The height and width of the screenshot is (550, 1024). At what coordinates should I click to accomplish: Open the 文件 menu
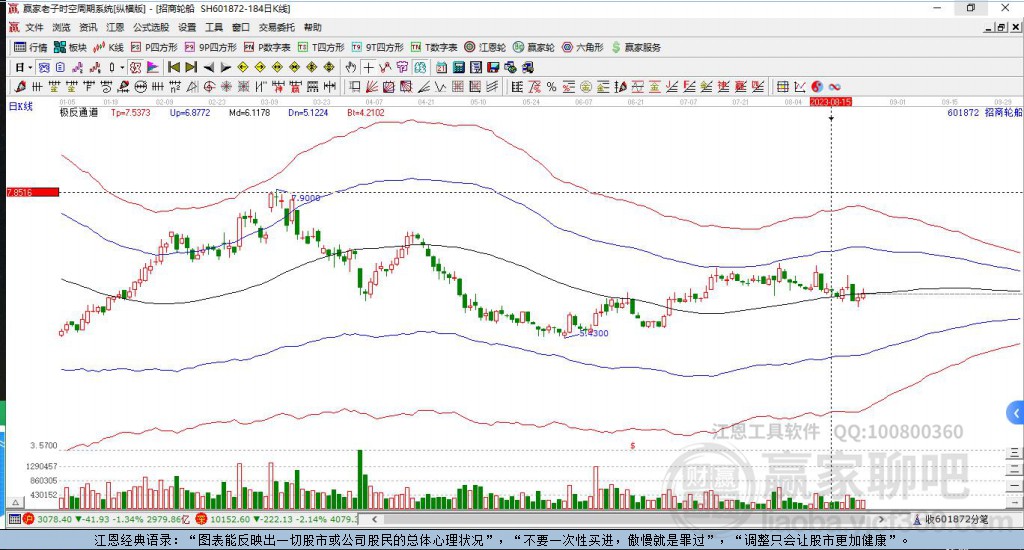coord(34,27)
